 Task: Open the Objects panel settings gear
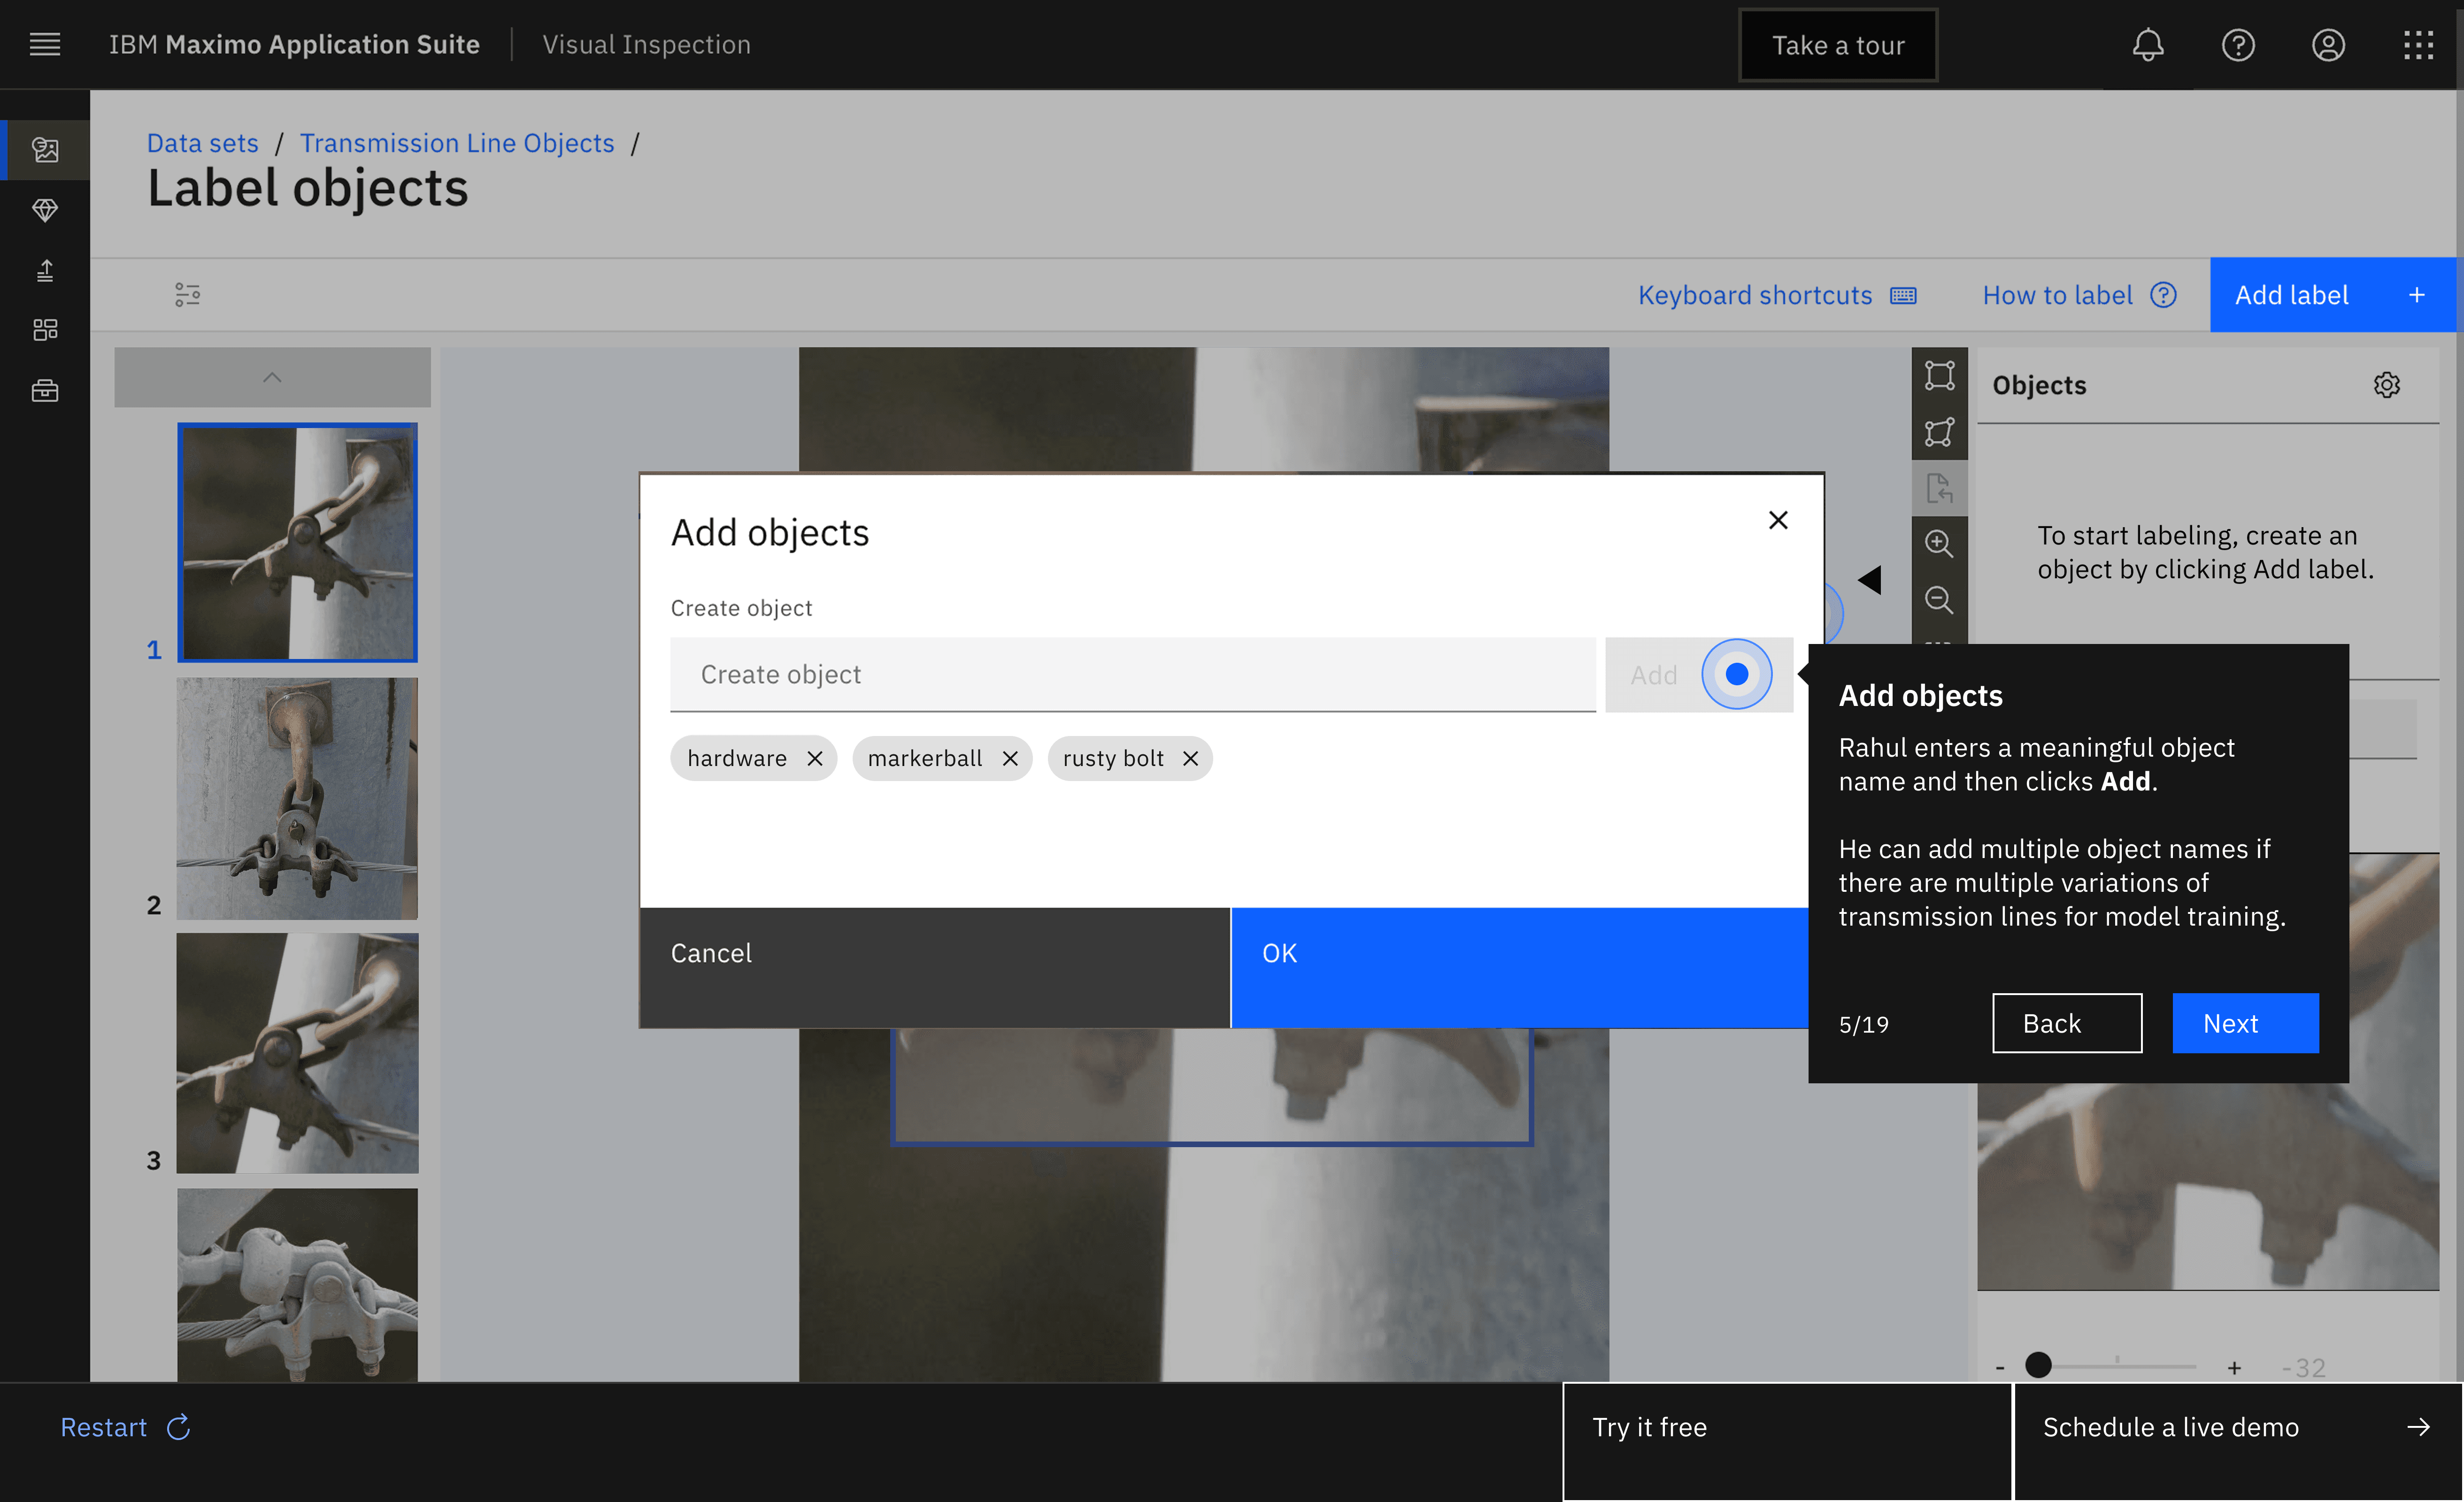(2386, 385)
